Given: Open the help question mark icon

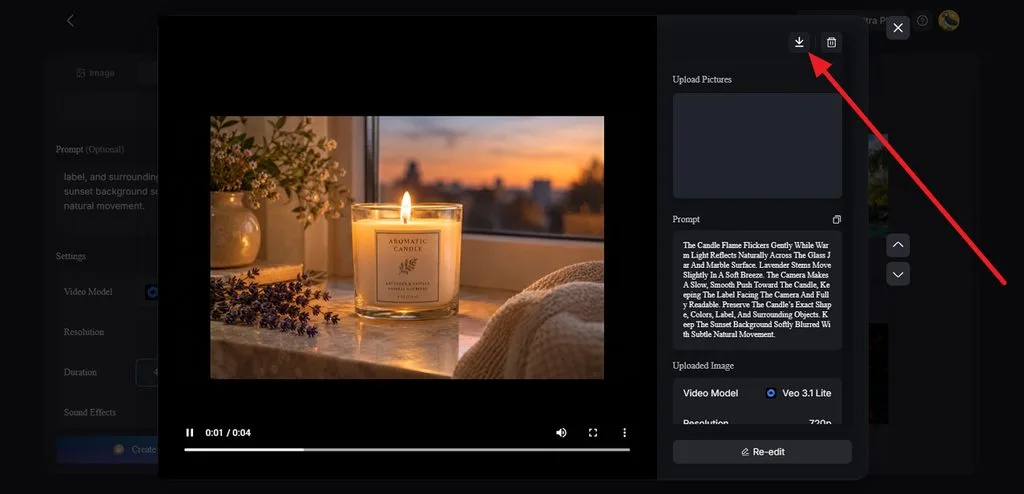Looking at the screenshot, I should [922, 21].
